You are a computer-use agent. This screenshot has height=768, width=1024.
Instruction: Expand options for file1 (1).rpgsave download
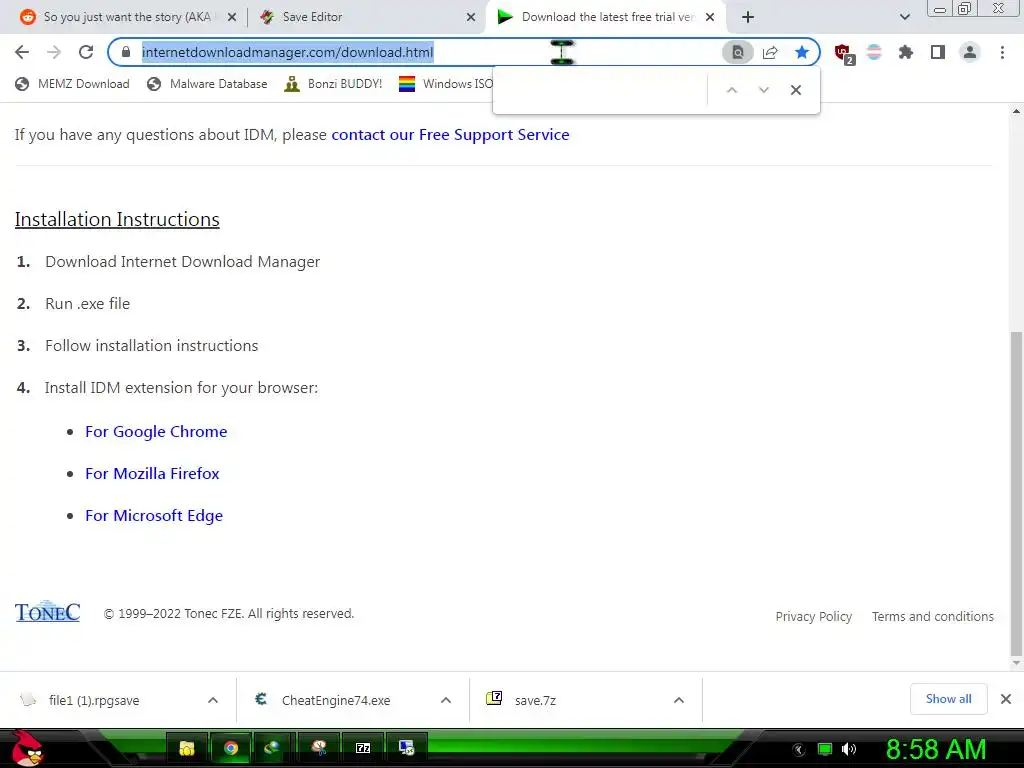click(213, 700)
